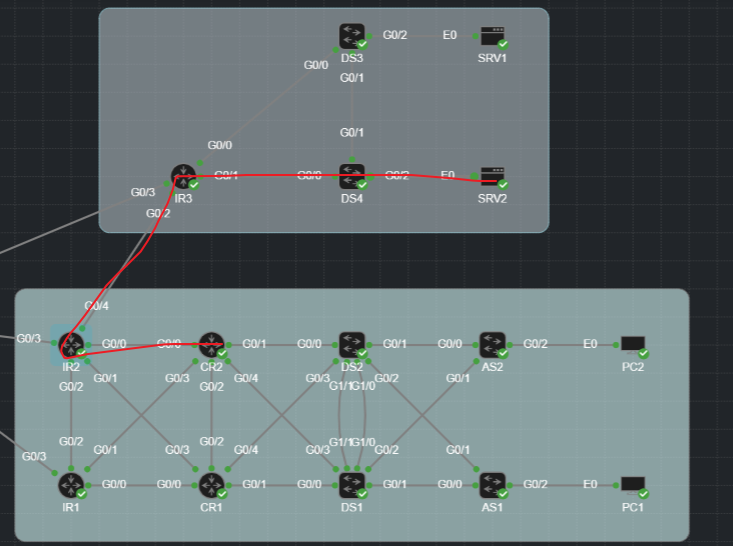
Task: Click the DS3 switch icon
Action: (x=352, y=36)
